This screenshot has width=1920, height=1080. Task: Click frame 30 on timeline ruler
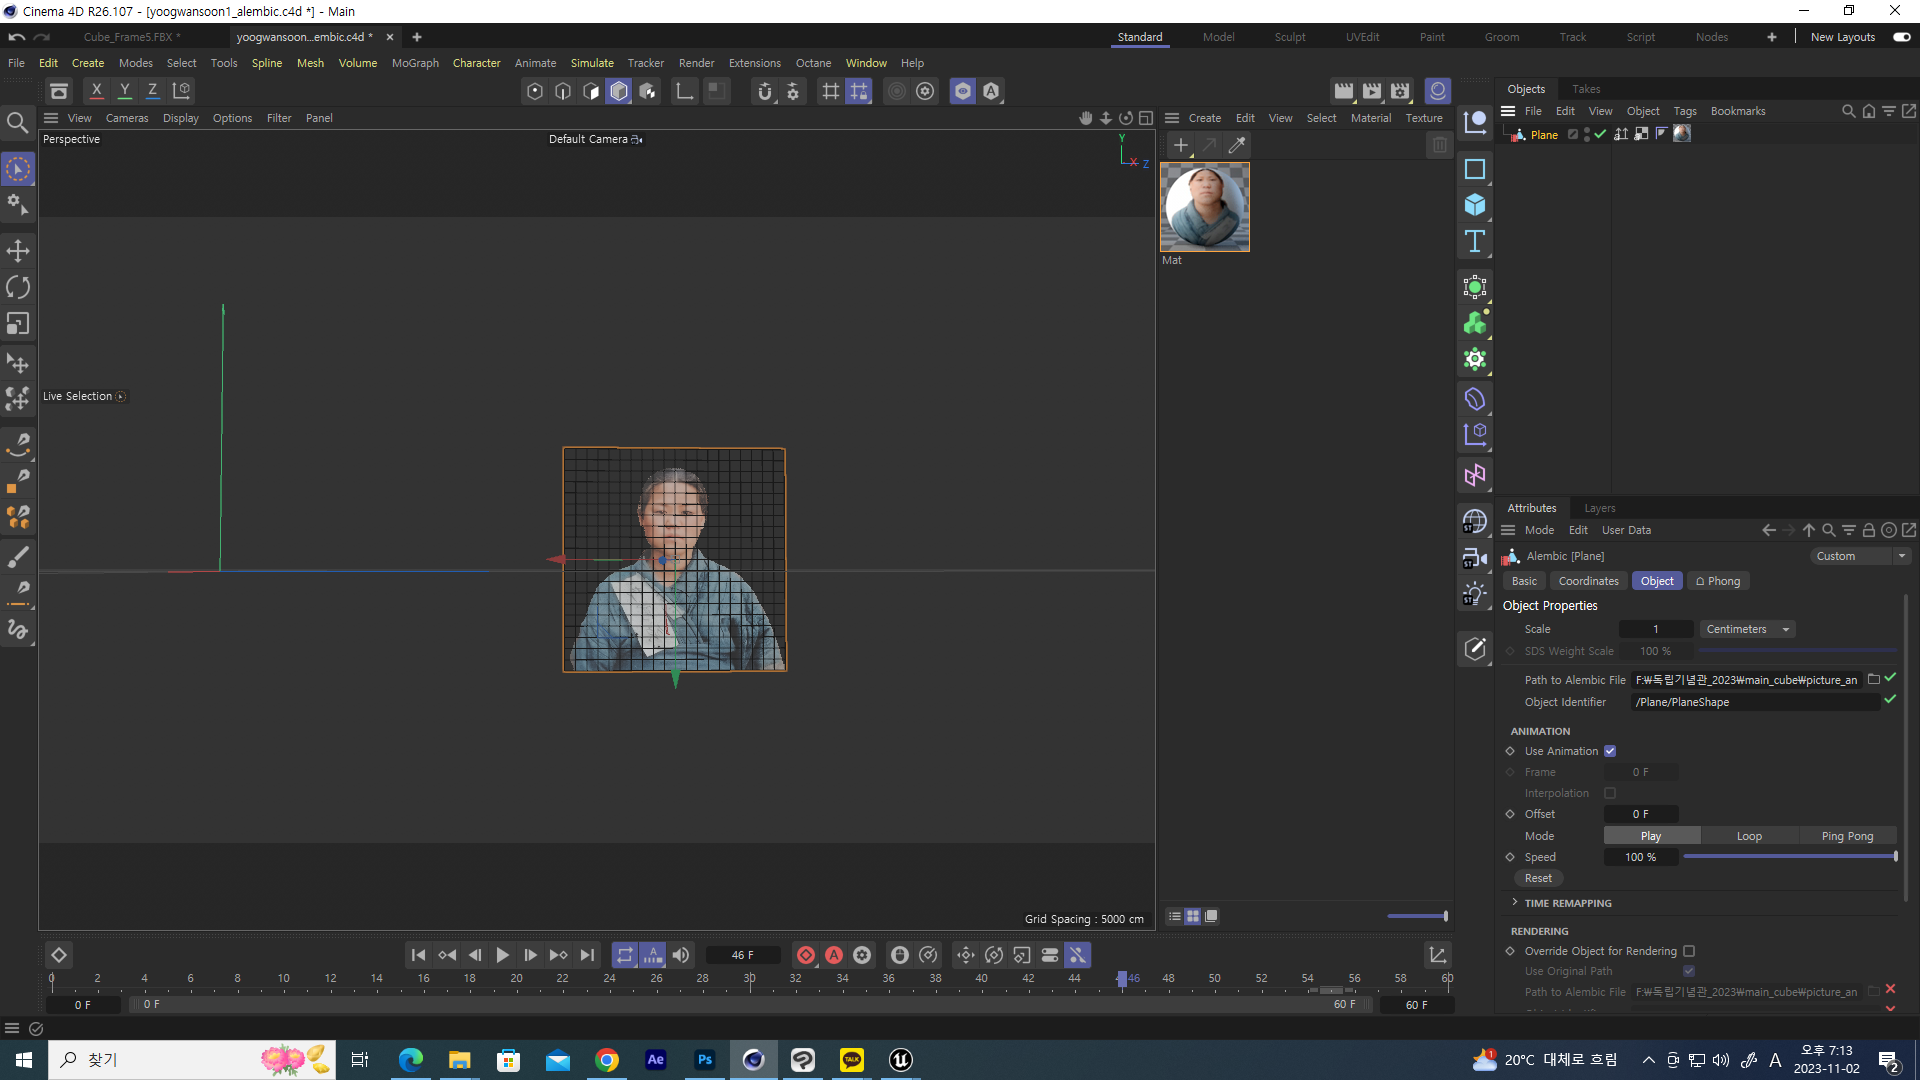tap(749, 979)
